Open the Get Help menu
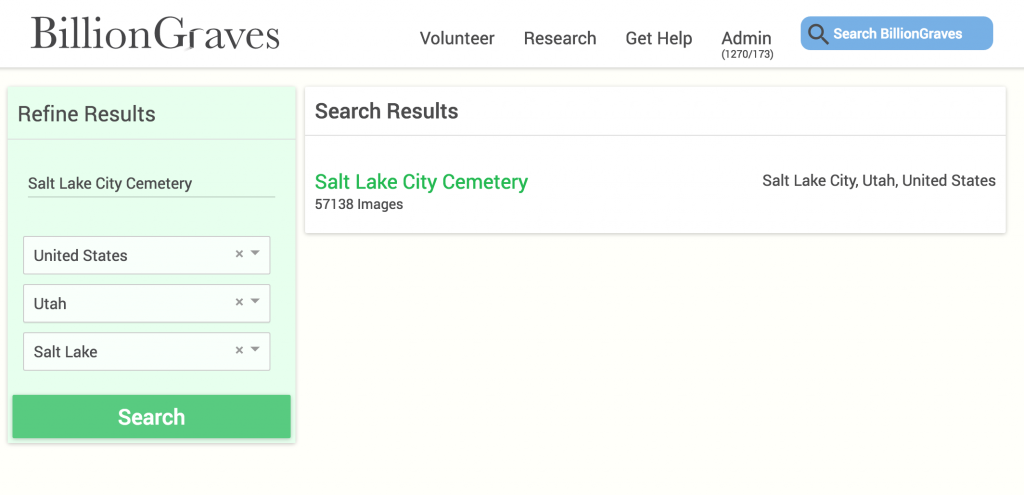1024x495 pixels. pyautogui.click(x=659, y=38)
